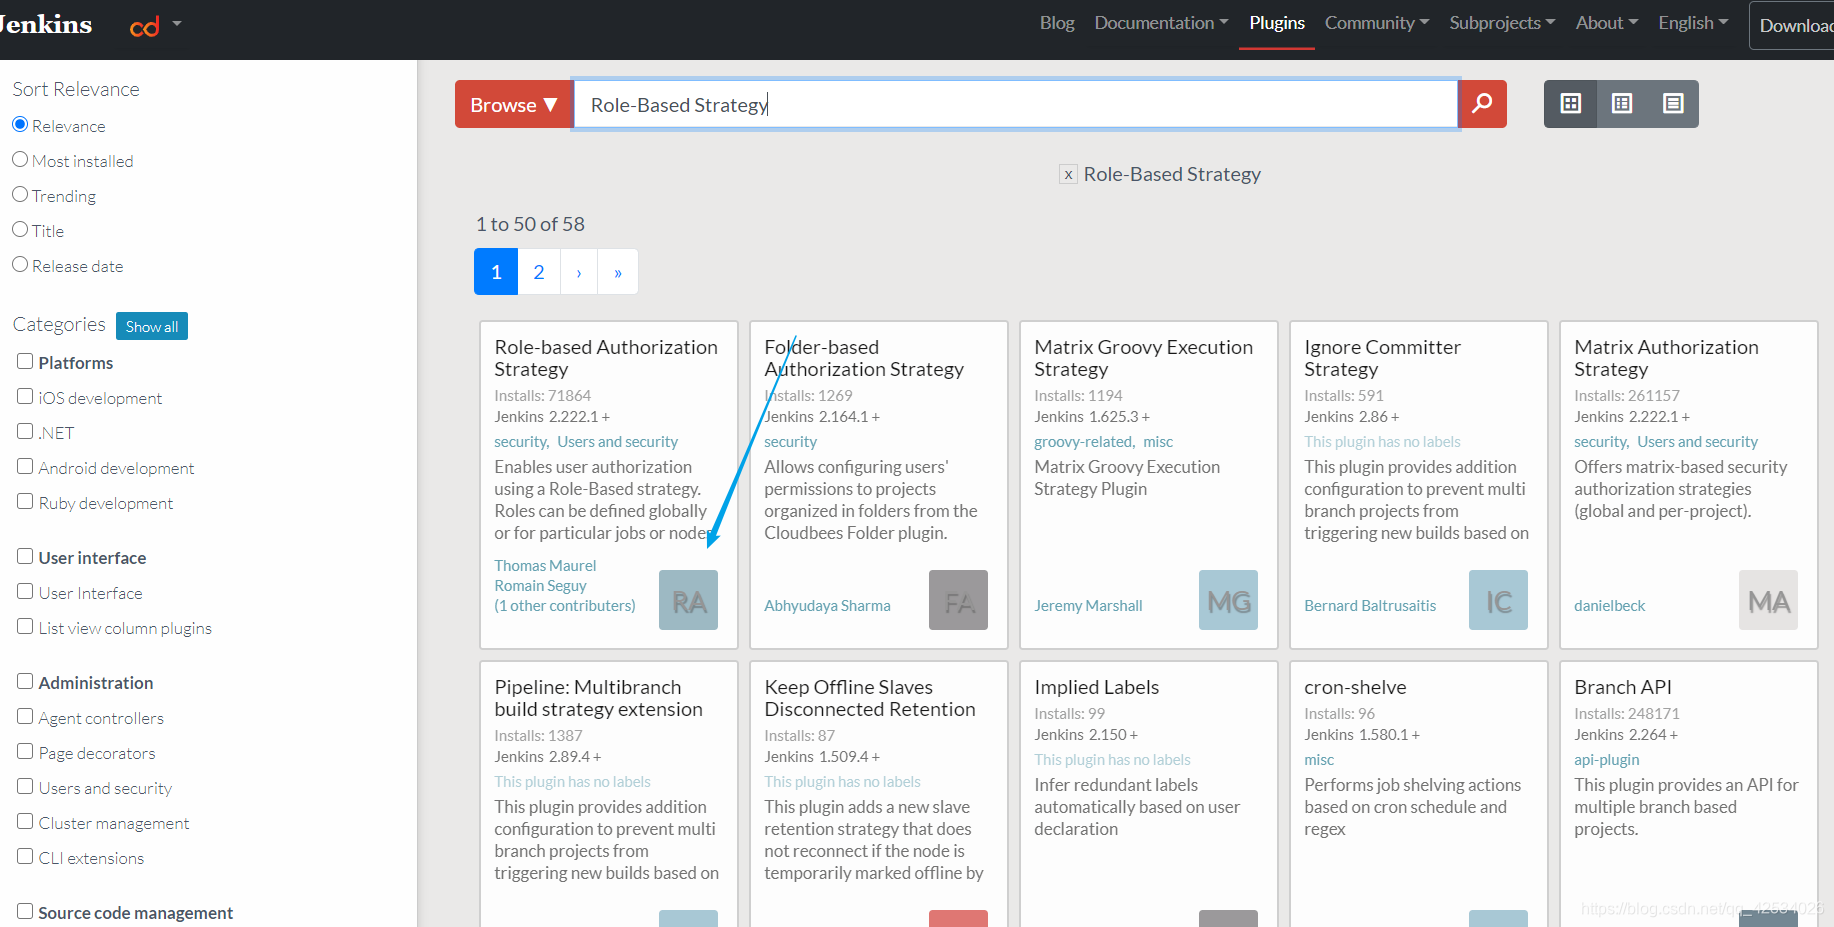Open the MA plugin icon
This screenshot has height=927, width=1834.
1768,600
